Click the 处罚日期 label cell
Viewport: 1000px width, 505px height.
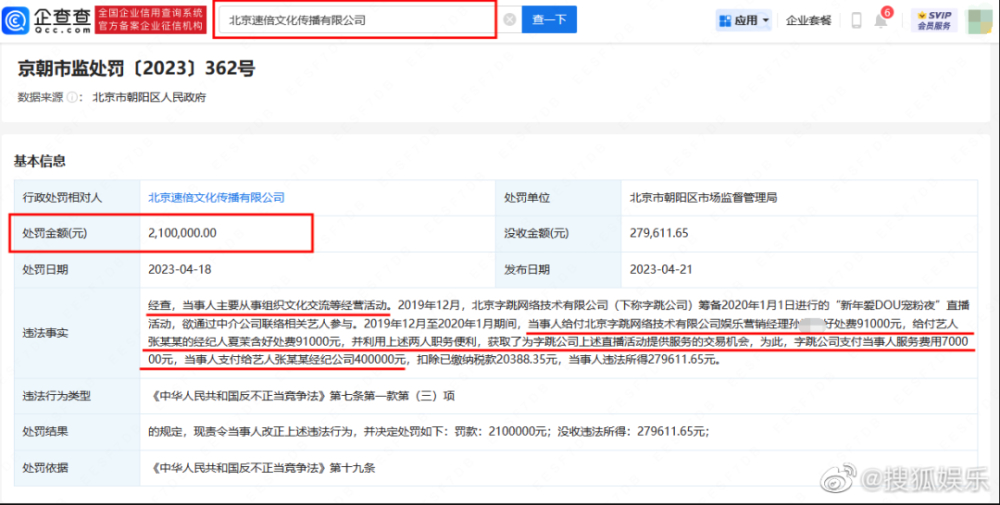77,269
